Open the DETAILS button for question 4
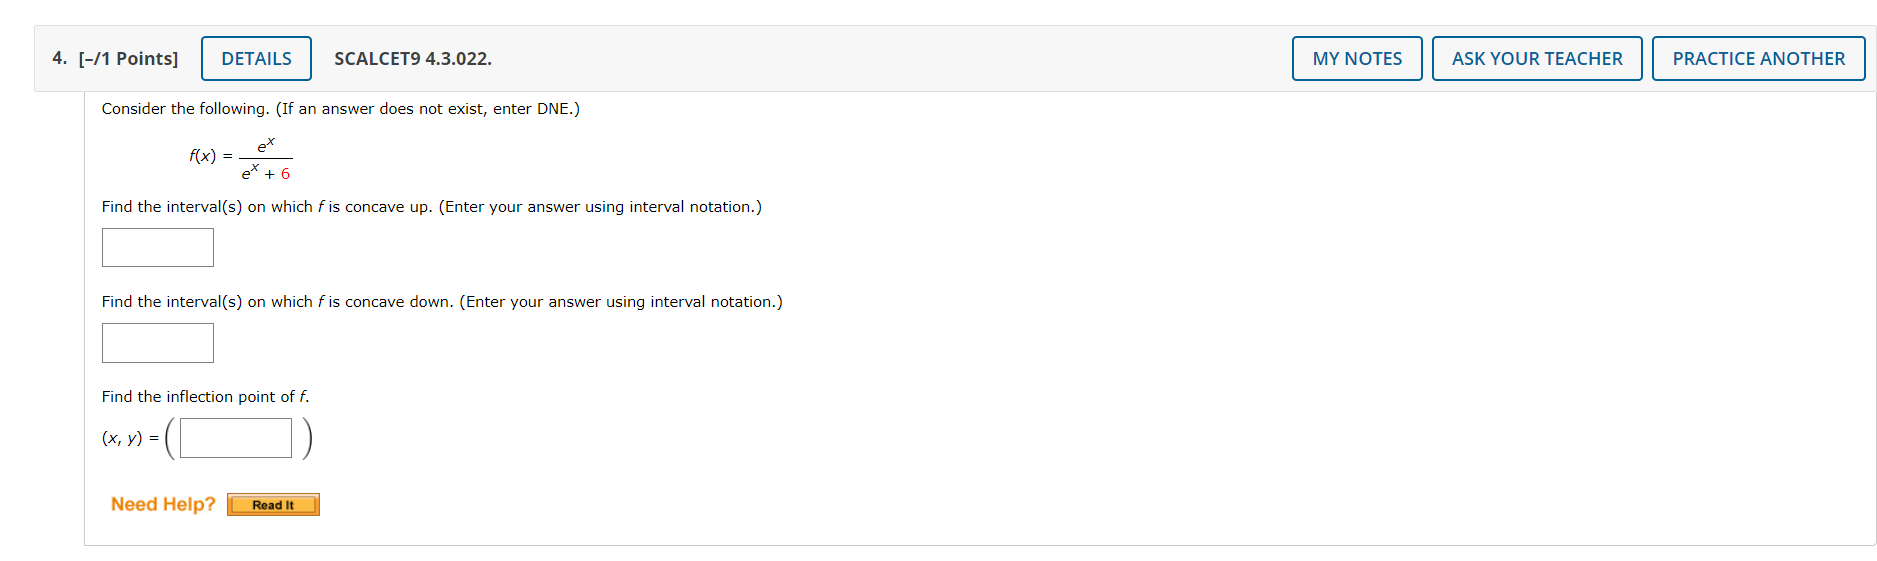 pyautogui.click(x=256, y=58)
